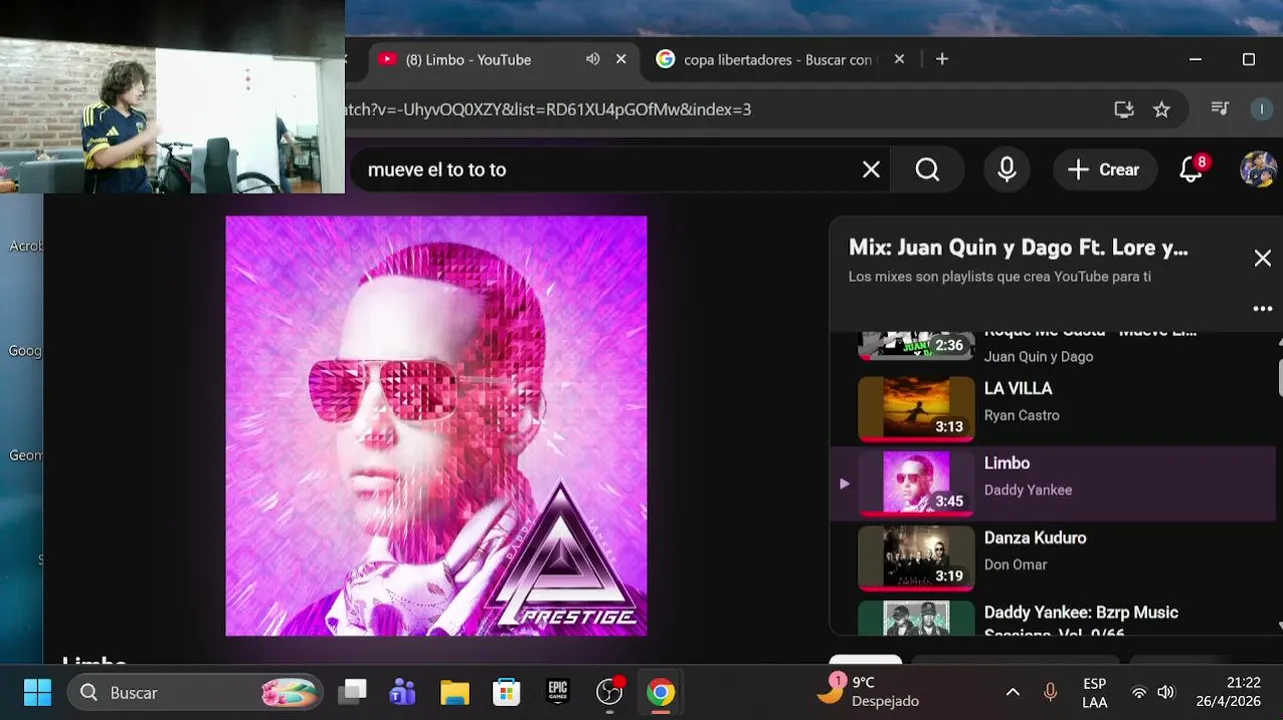Open the Mix: Juan Quin y Dago title
Viewport: 1283px width, 720px height.
(x=1018, y=247)
